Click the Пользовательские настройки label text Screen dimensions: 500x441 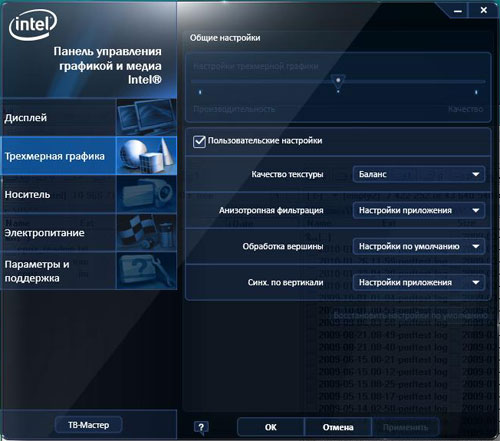point(265,141)
